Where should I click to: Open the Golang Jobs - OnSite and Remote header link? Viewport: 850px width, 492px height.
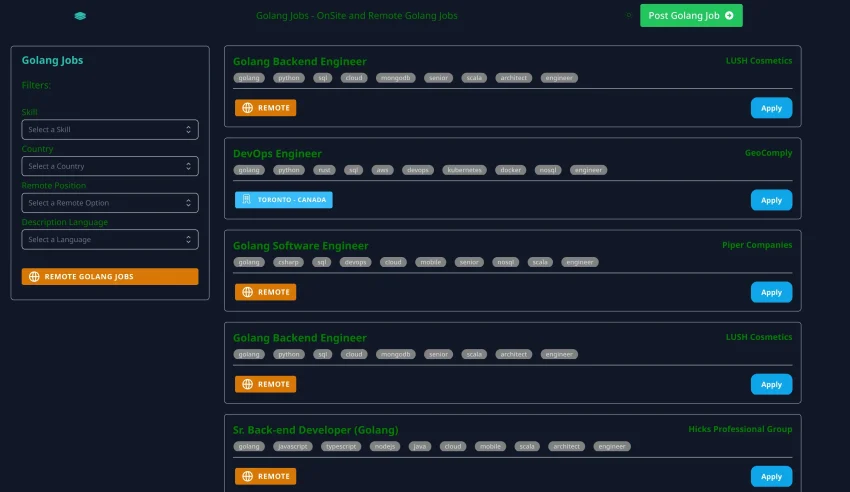(x=357, y=16)
